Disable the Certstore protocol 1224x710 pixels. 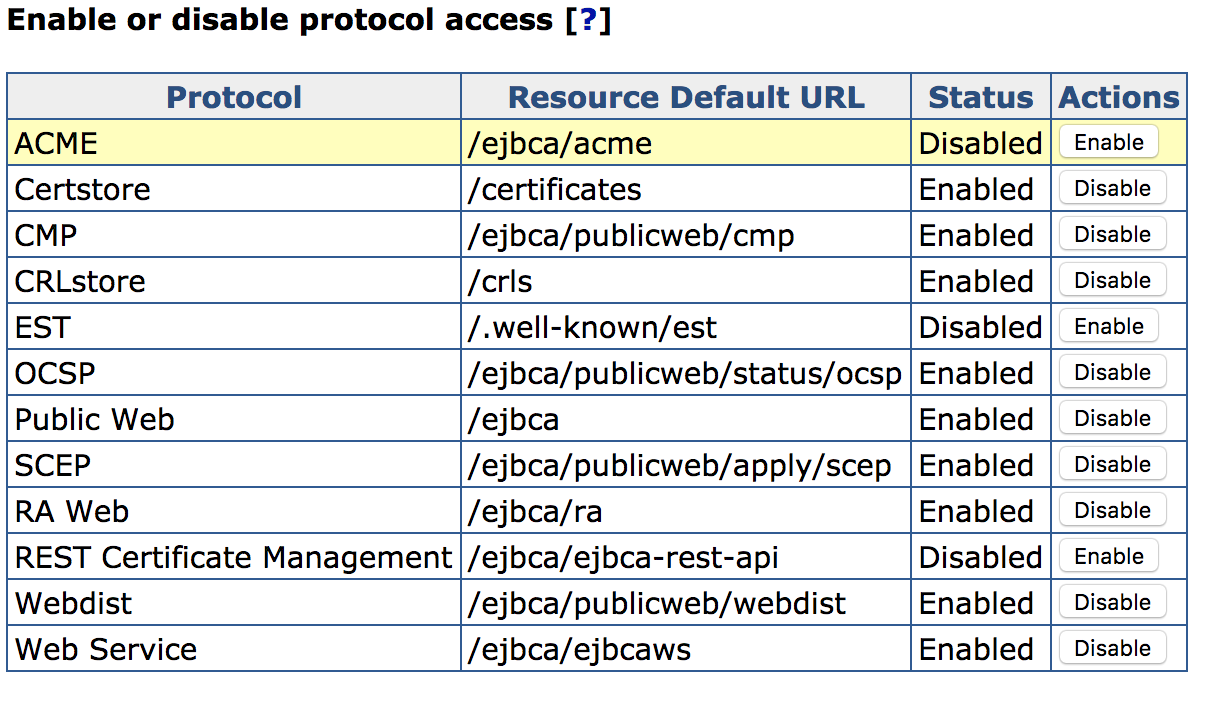pos(1112,189)
